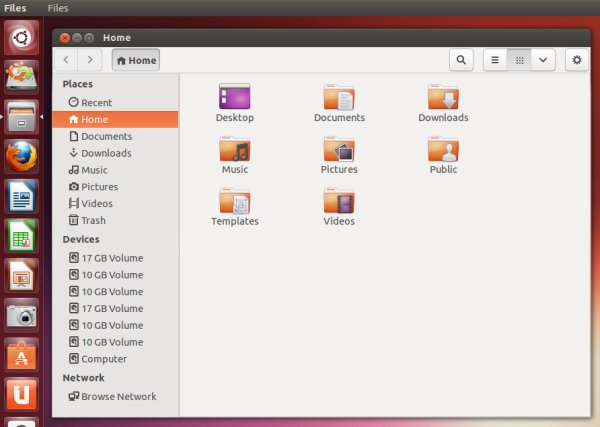
Task: Open the Files menu in top bar
Action: point(58,8)
